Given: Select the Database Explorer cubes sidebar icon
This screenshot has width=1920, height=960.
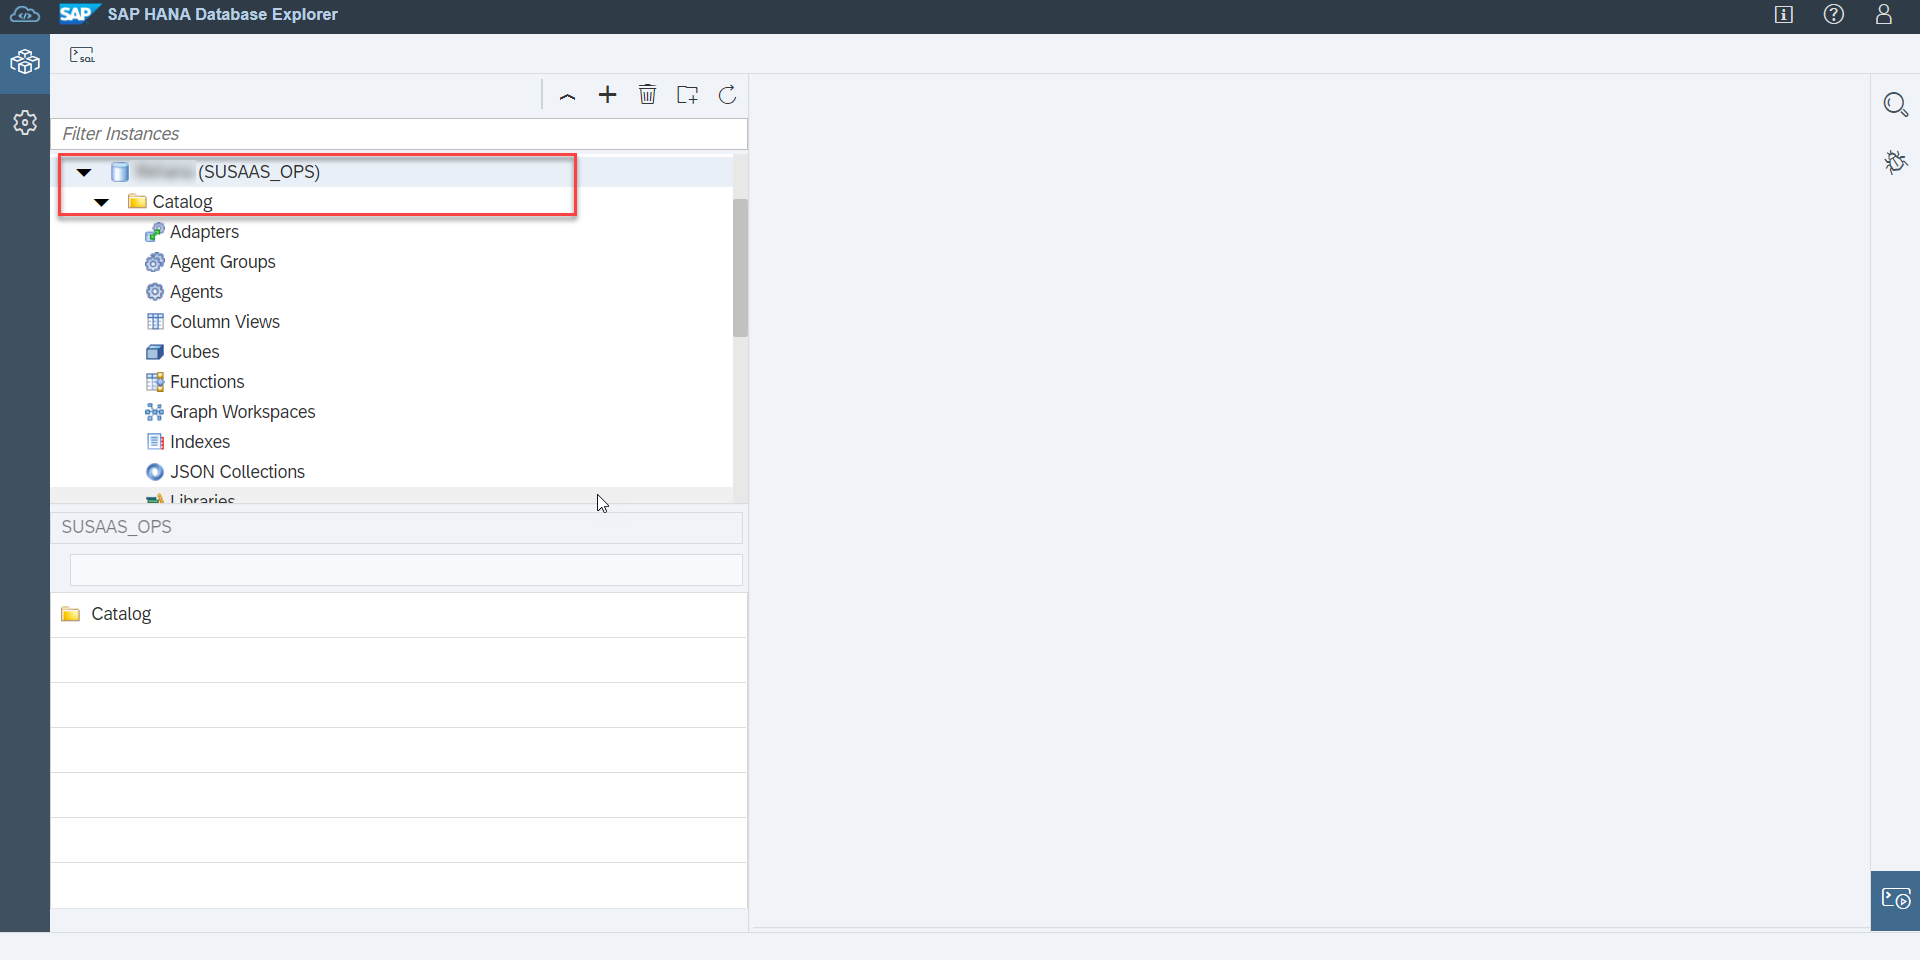Looking at the screenshot, I should coord(25,63).
